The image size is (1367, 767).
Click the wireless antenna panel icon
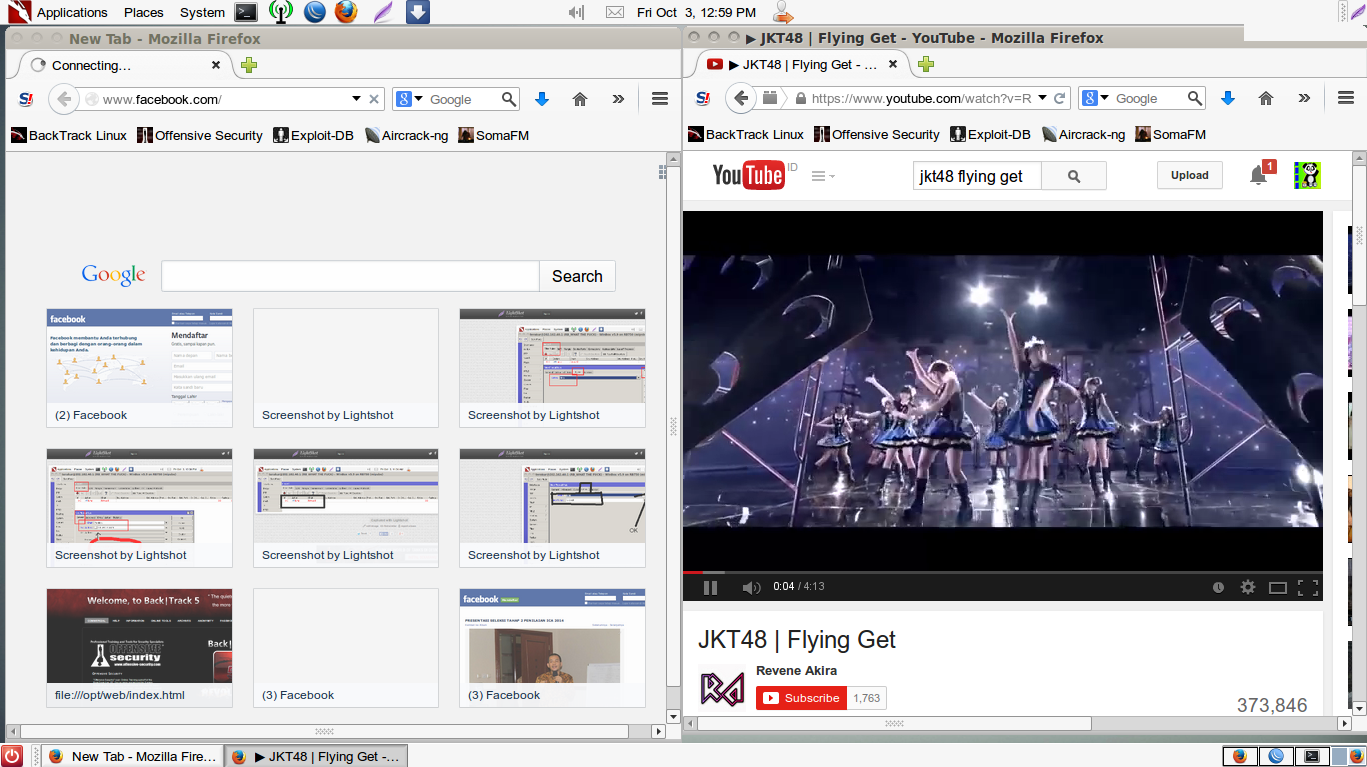click(280, 12)
